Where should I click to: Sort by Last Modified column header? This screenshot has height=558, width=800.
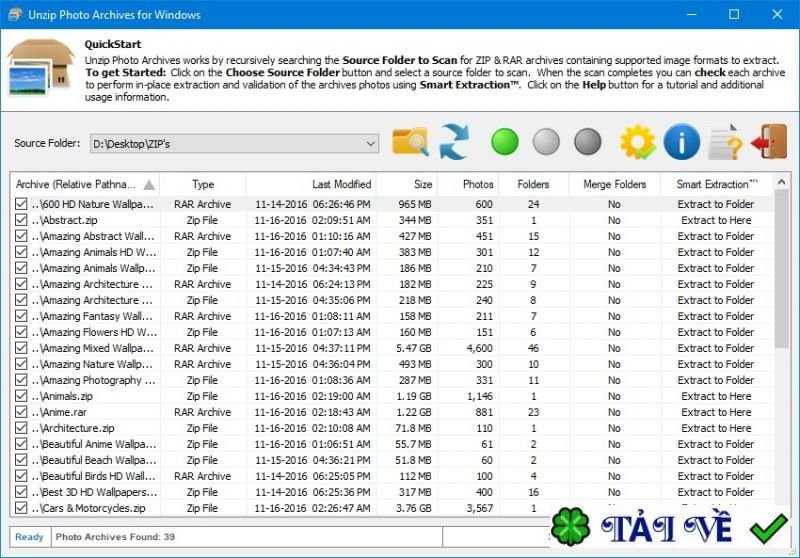point(311,184)
